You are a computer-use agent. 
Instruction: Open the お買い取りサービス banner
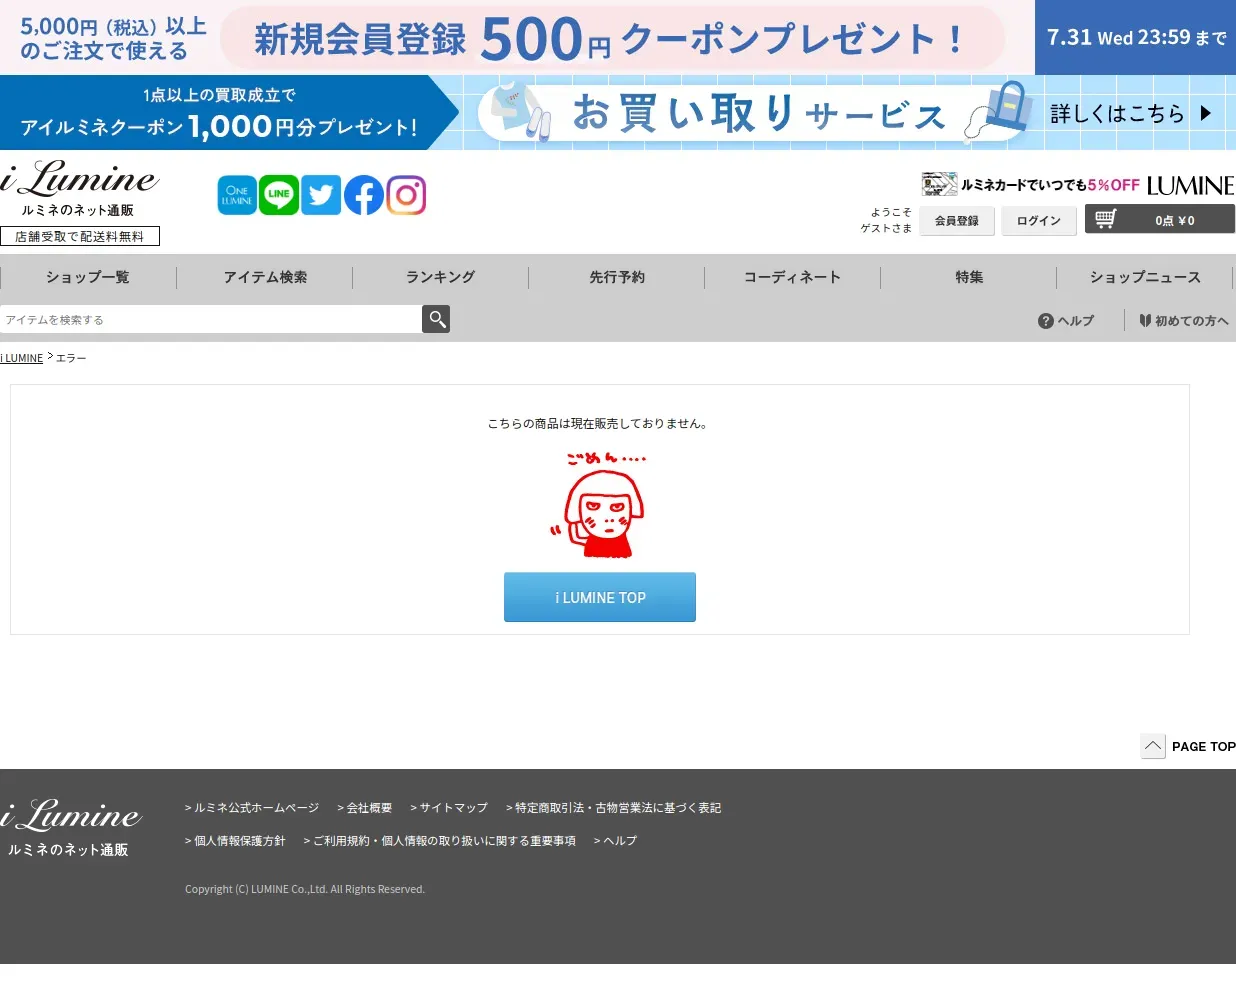click(618, 113)
